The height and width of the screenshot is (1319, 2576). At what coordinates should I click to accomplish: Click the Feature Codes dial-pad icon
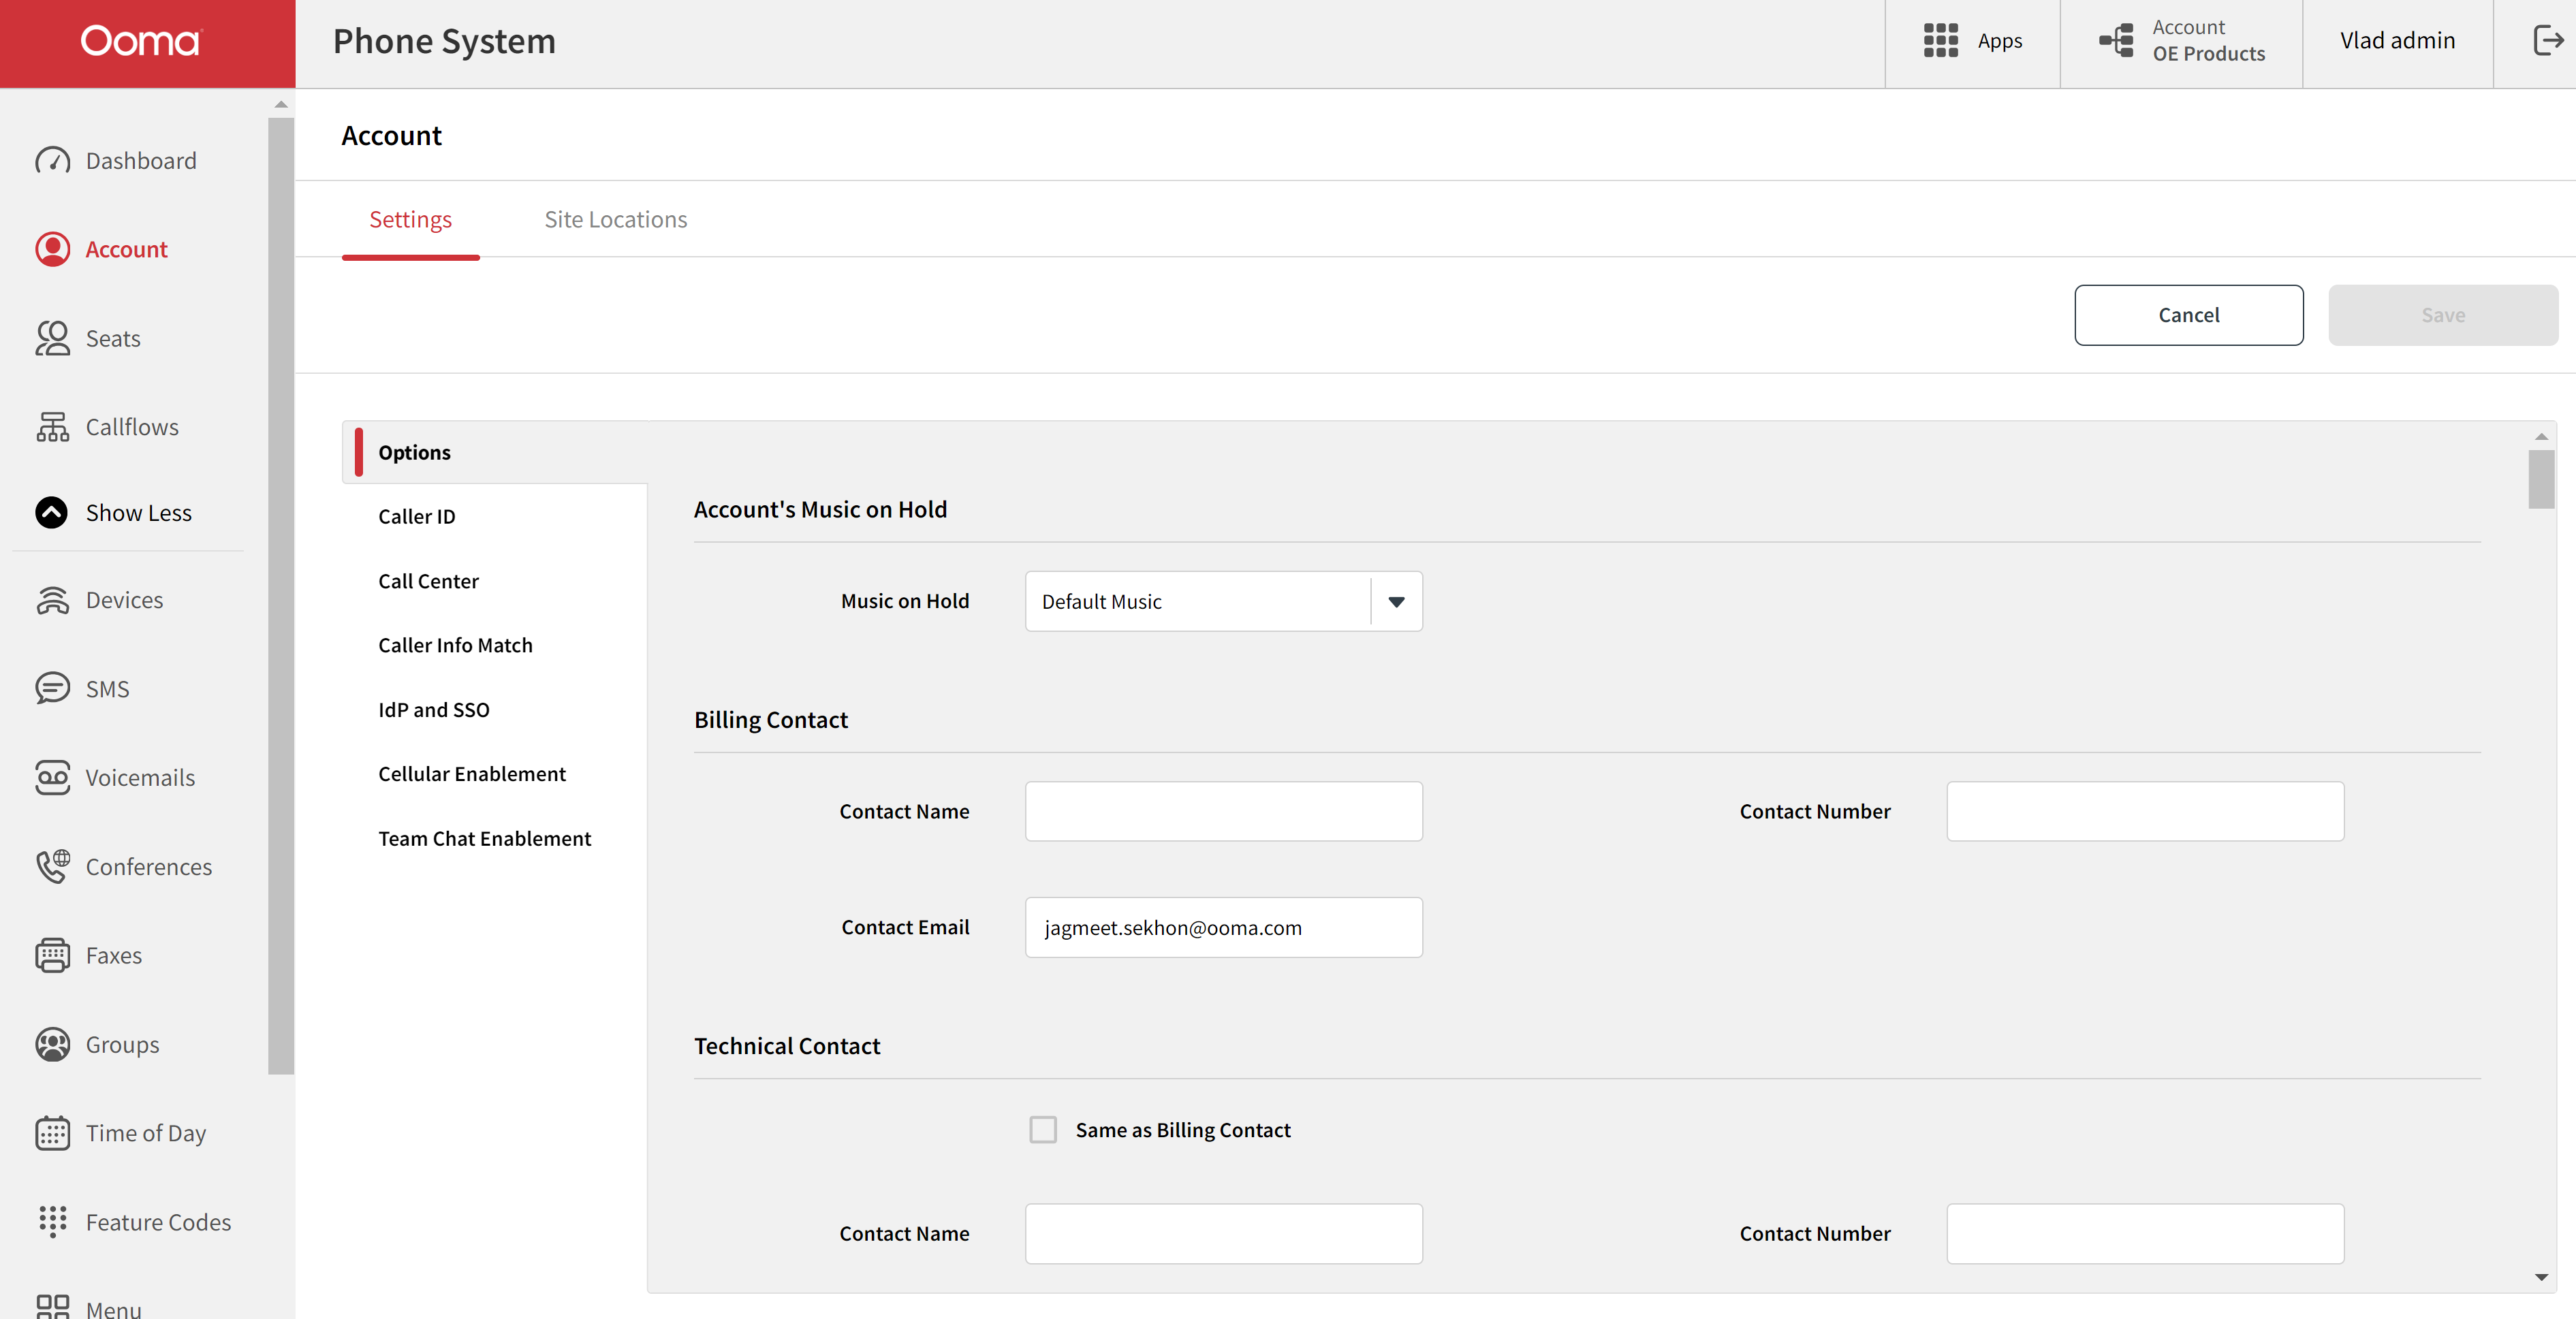click(x=52, y=1221)
